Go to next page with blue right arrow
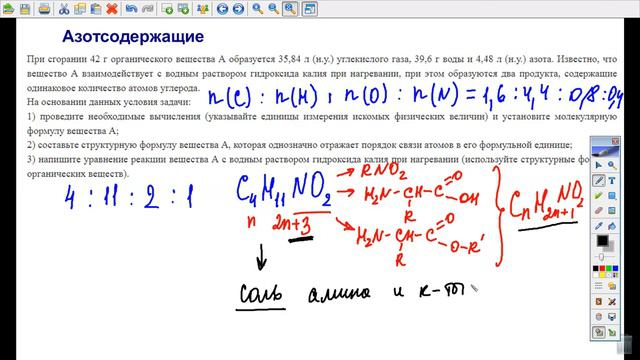The image size is (640, 360). click(238, 9)
